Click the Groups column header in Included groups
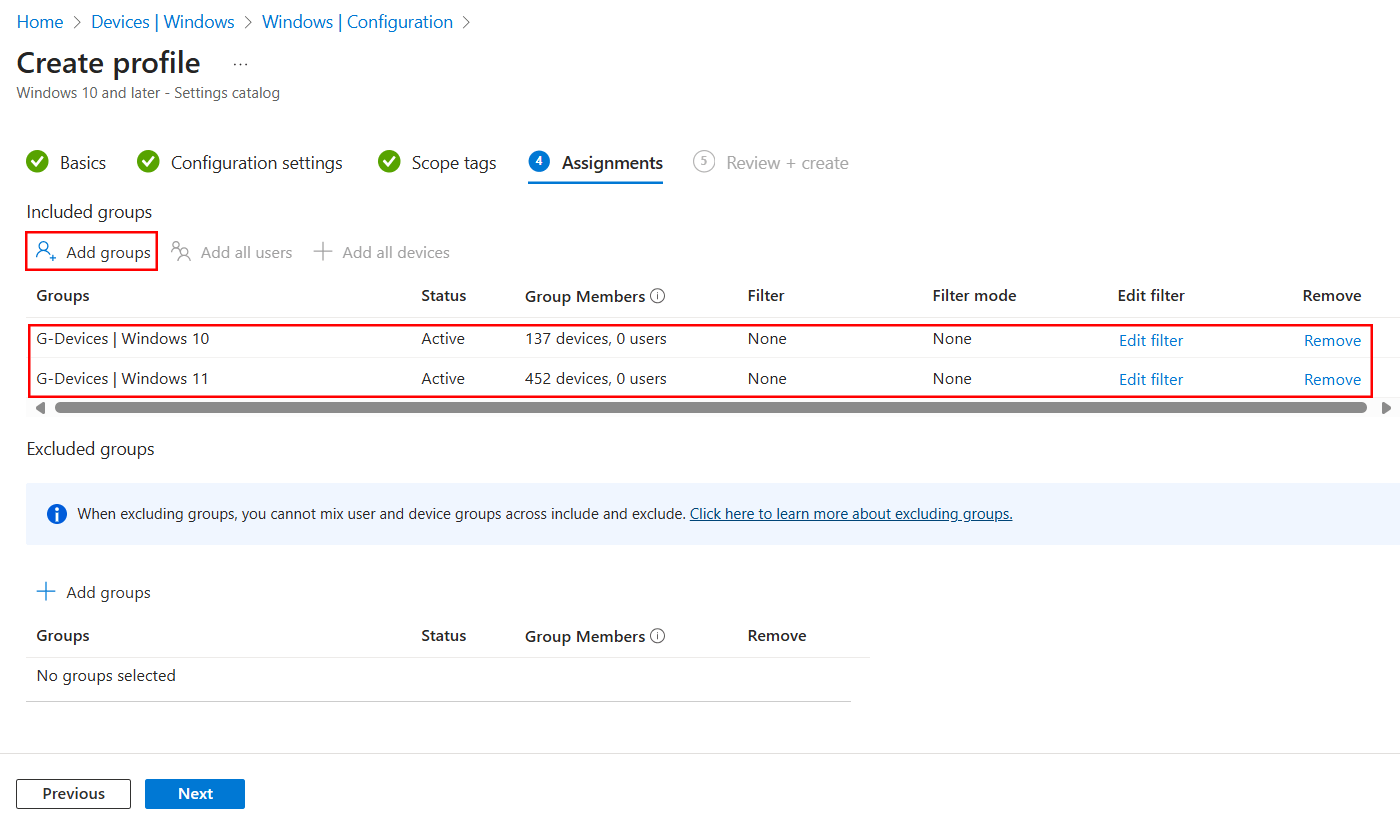Screen dimensions: 1400x813 tap(63, 295)
